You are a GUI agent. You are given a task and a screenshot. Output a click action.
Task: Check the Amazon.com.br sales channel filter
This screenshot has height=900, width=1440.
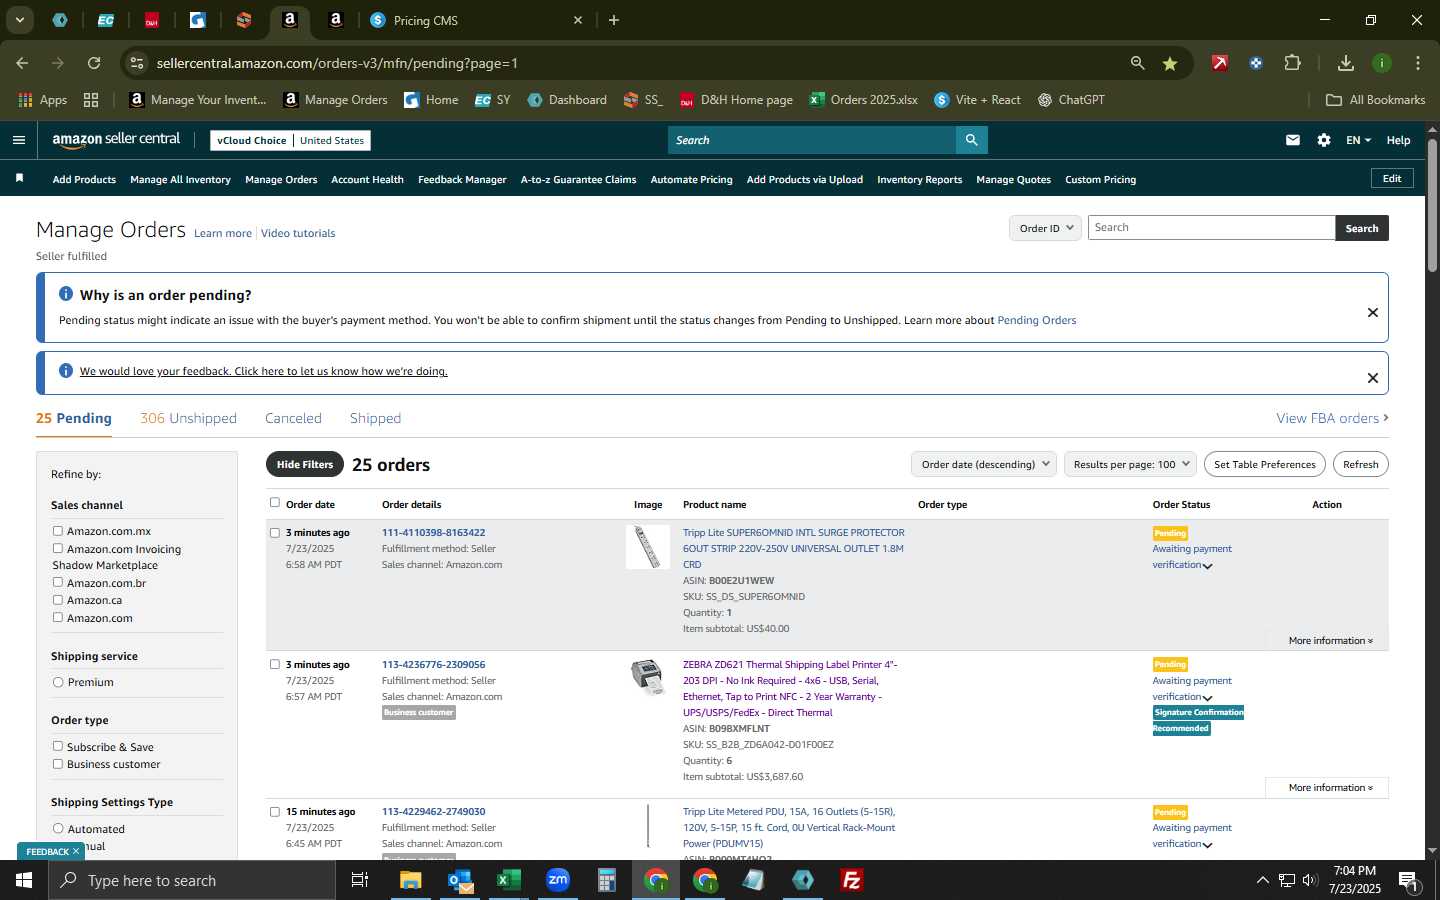click(x=58, y=582)
